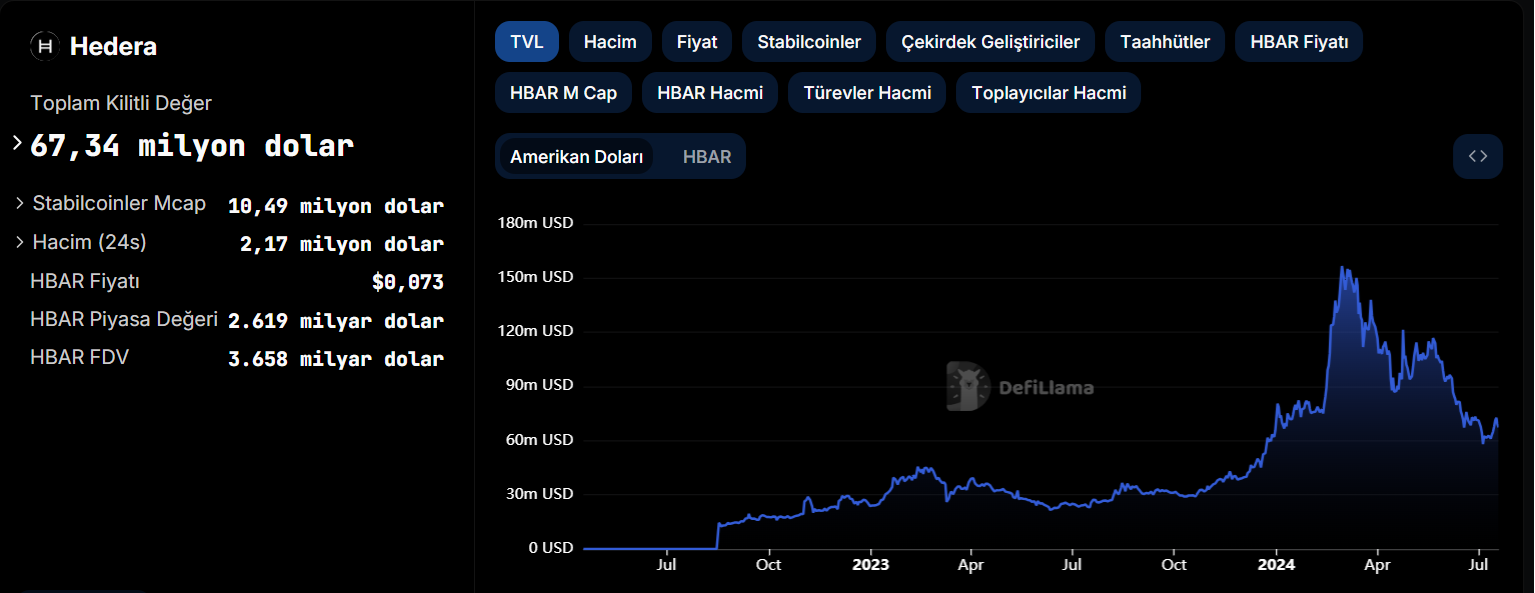Click the 3.658 milyar dolar value
1535x593 pixels.
(x=336, y=359)
